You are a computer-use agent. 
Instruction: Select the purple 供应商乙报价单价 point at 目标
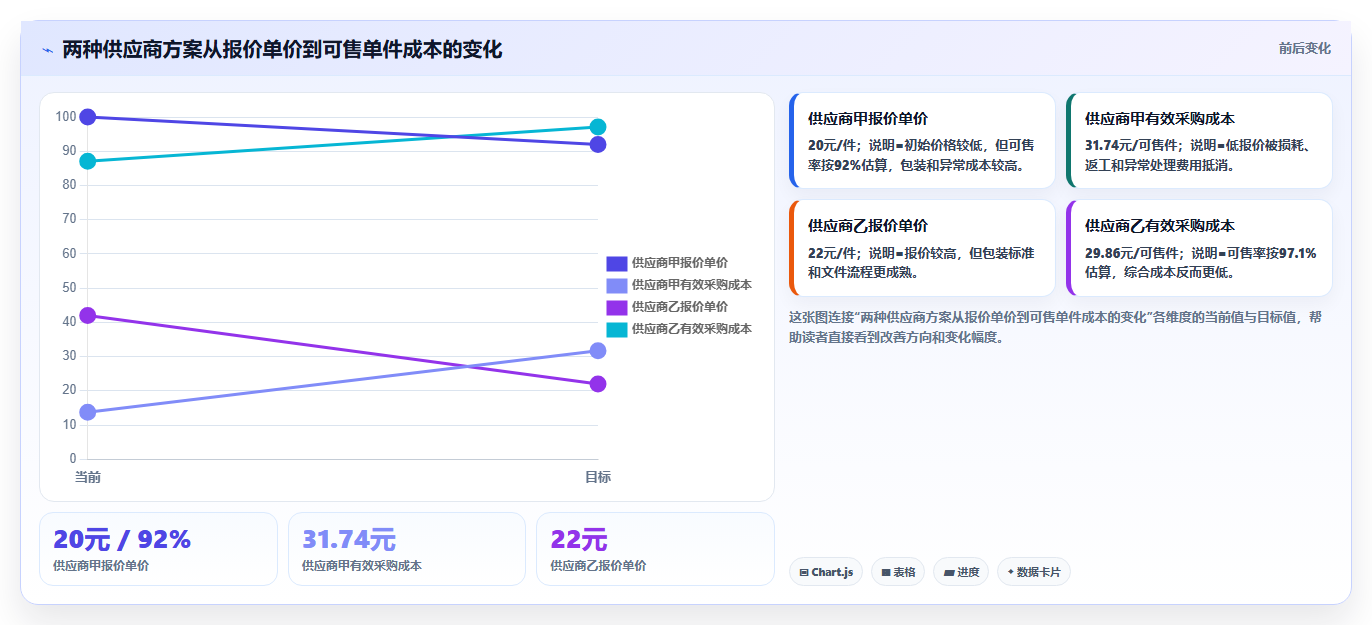pyautogui.click(x=598, y=384)
